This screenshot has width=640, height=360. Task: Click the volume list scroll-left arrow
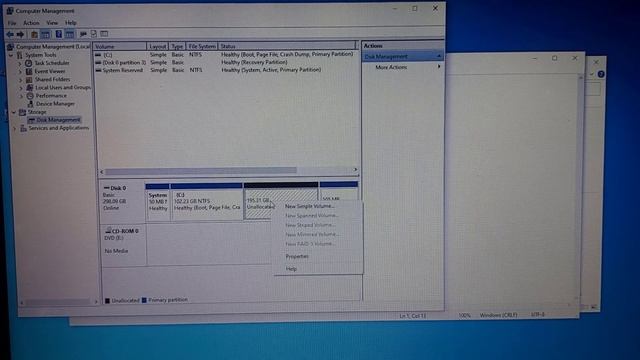click(102, 171)
